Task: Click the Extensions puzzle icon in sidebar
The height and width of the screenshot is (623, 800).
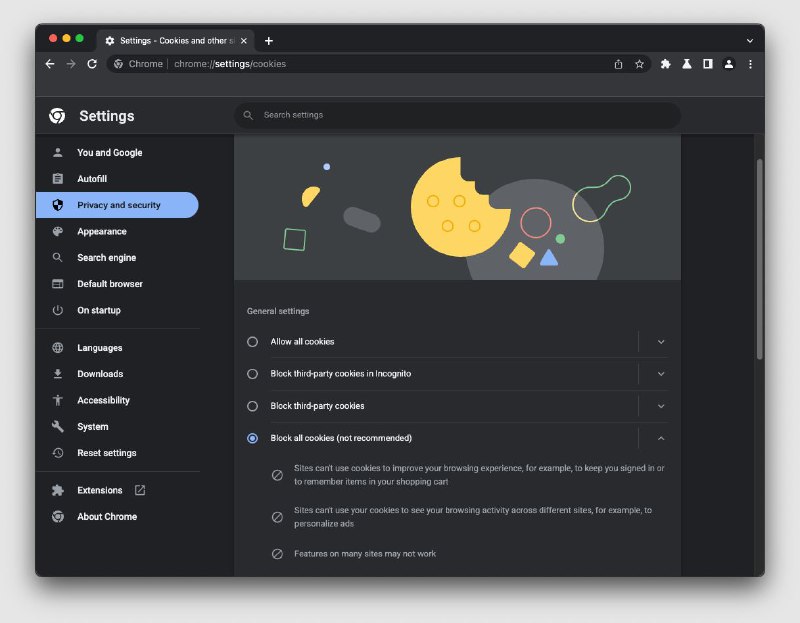Action: pos(58,490)
